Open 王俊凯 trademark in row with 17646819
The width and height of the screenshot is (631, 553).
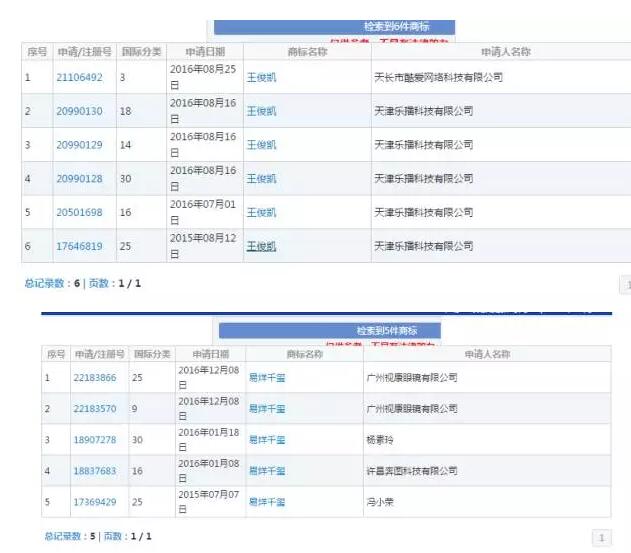(x=261, y=246)
